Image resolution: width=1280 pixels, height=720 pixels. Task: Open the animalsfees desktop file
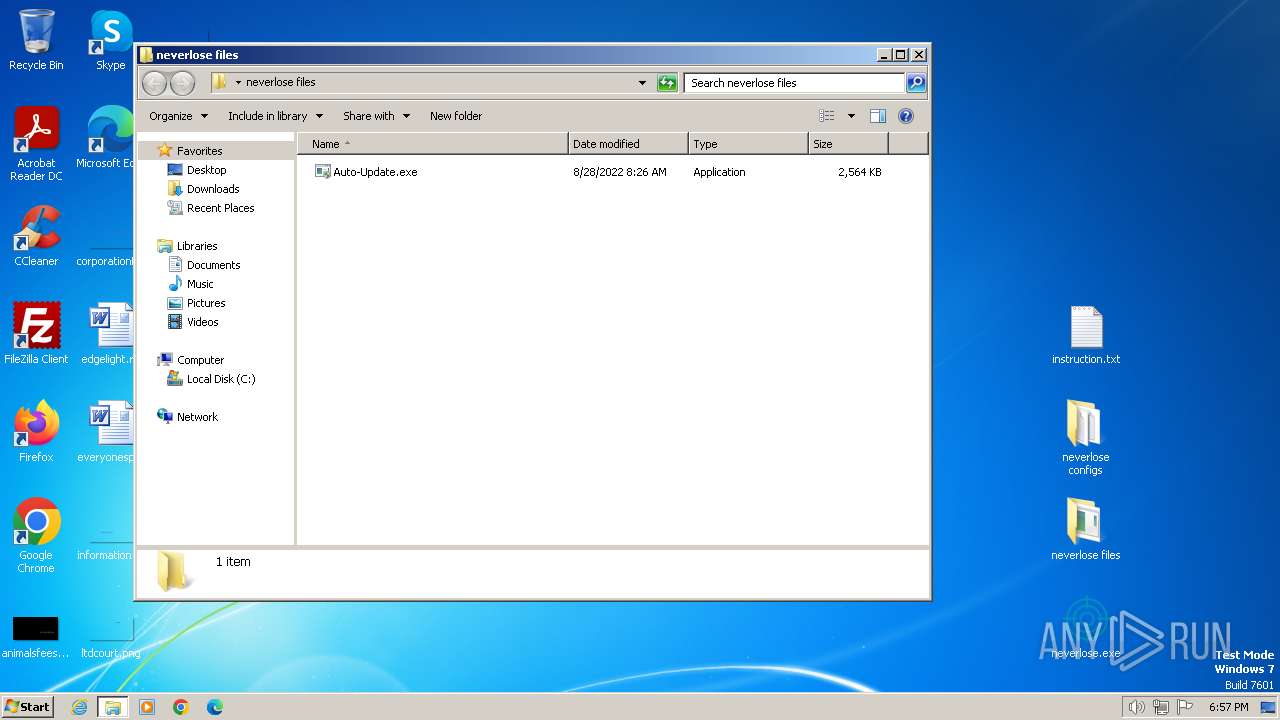(x=36, y=637)
